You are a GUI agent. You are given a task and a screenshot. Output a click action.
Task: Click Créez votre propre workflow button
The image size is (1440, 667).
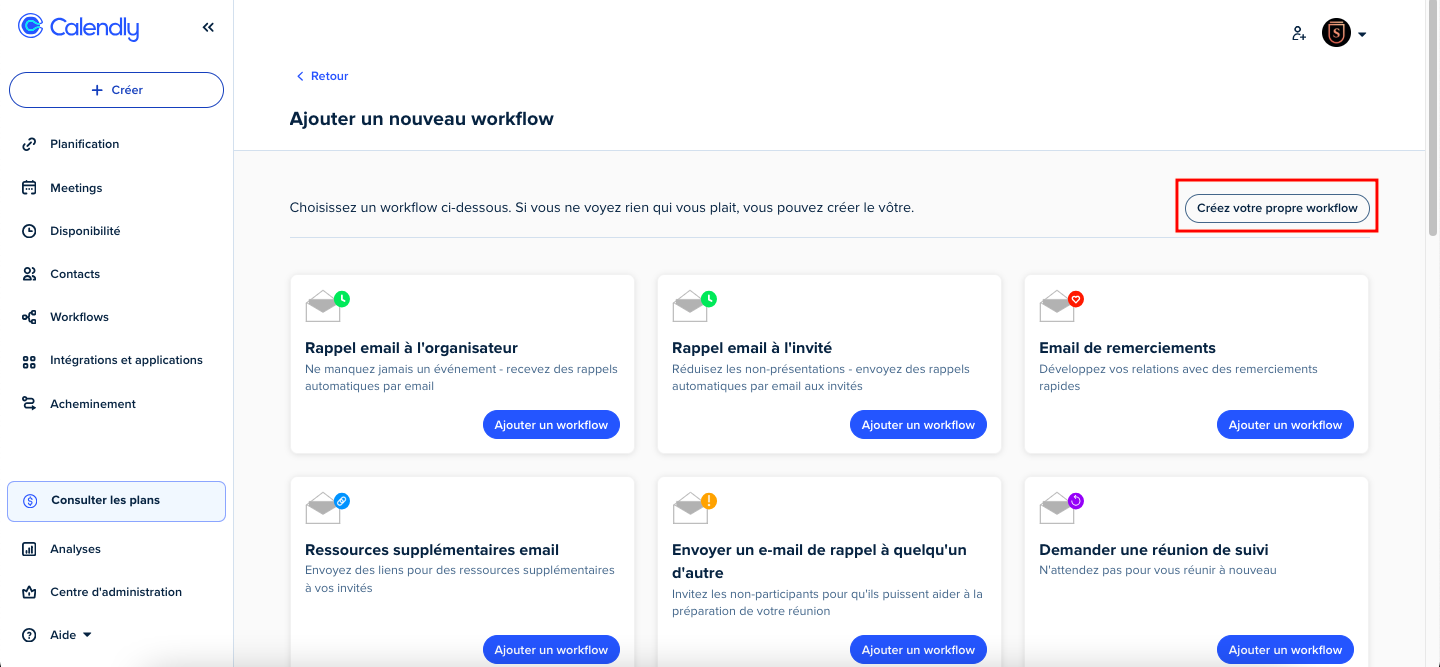click(1277, 208)
